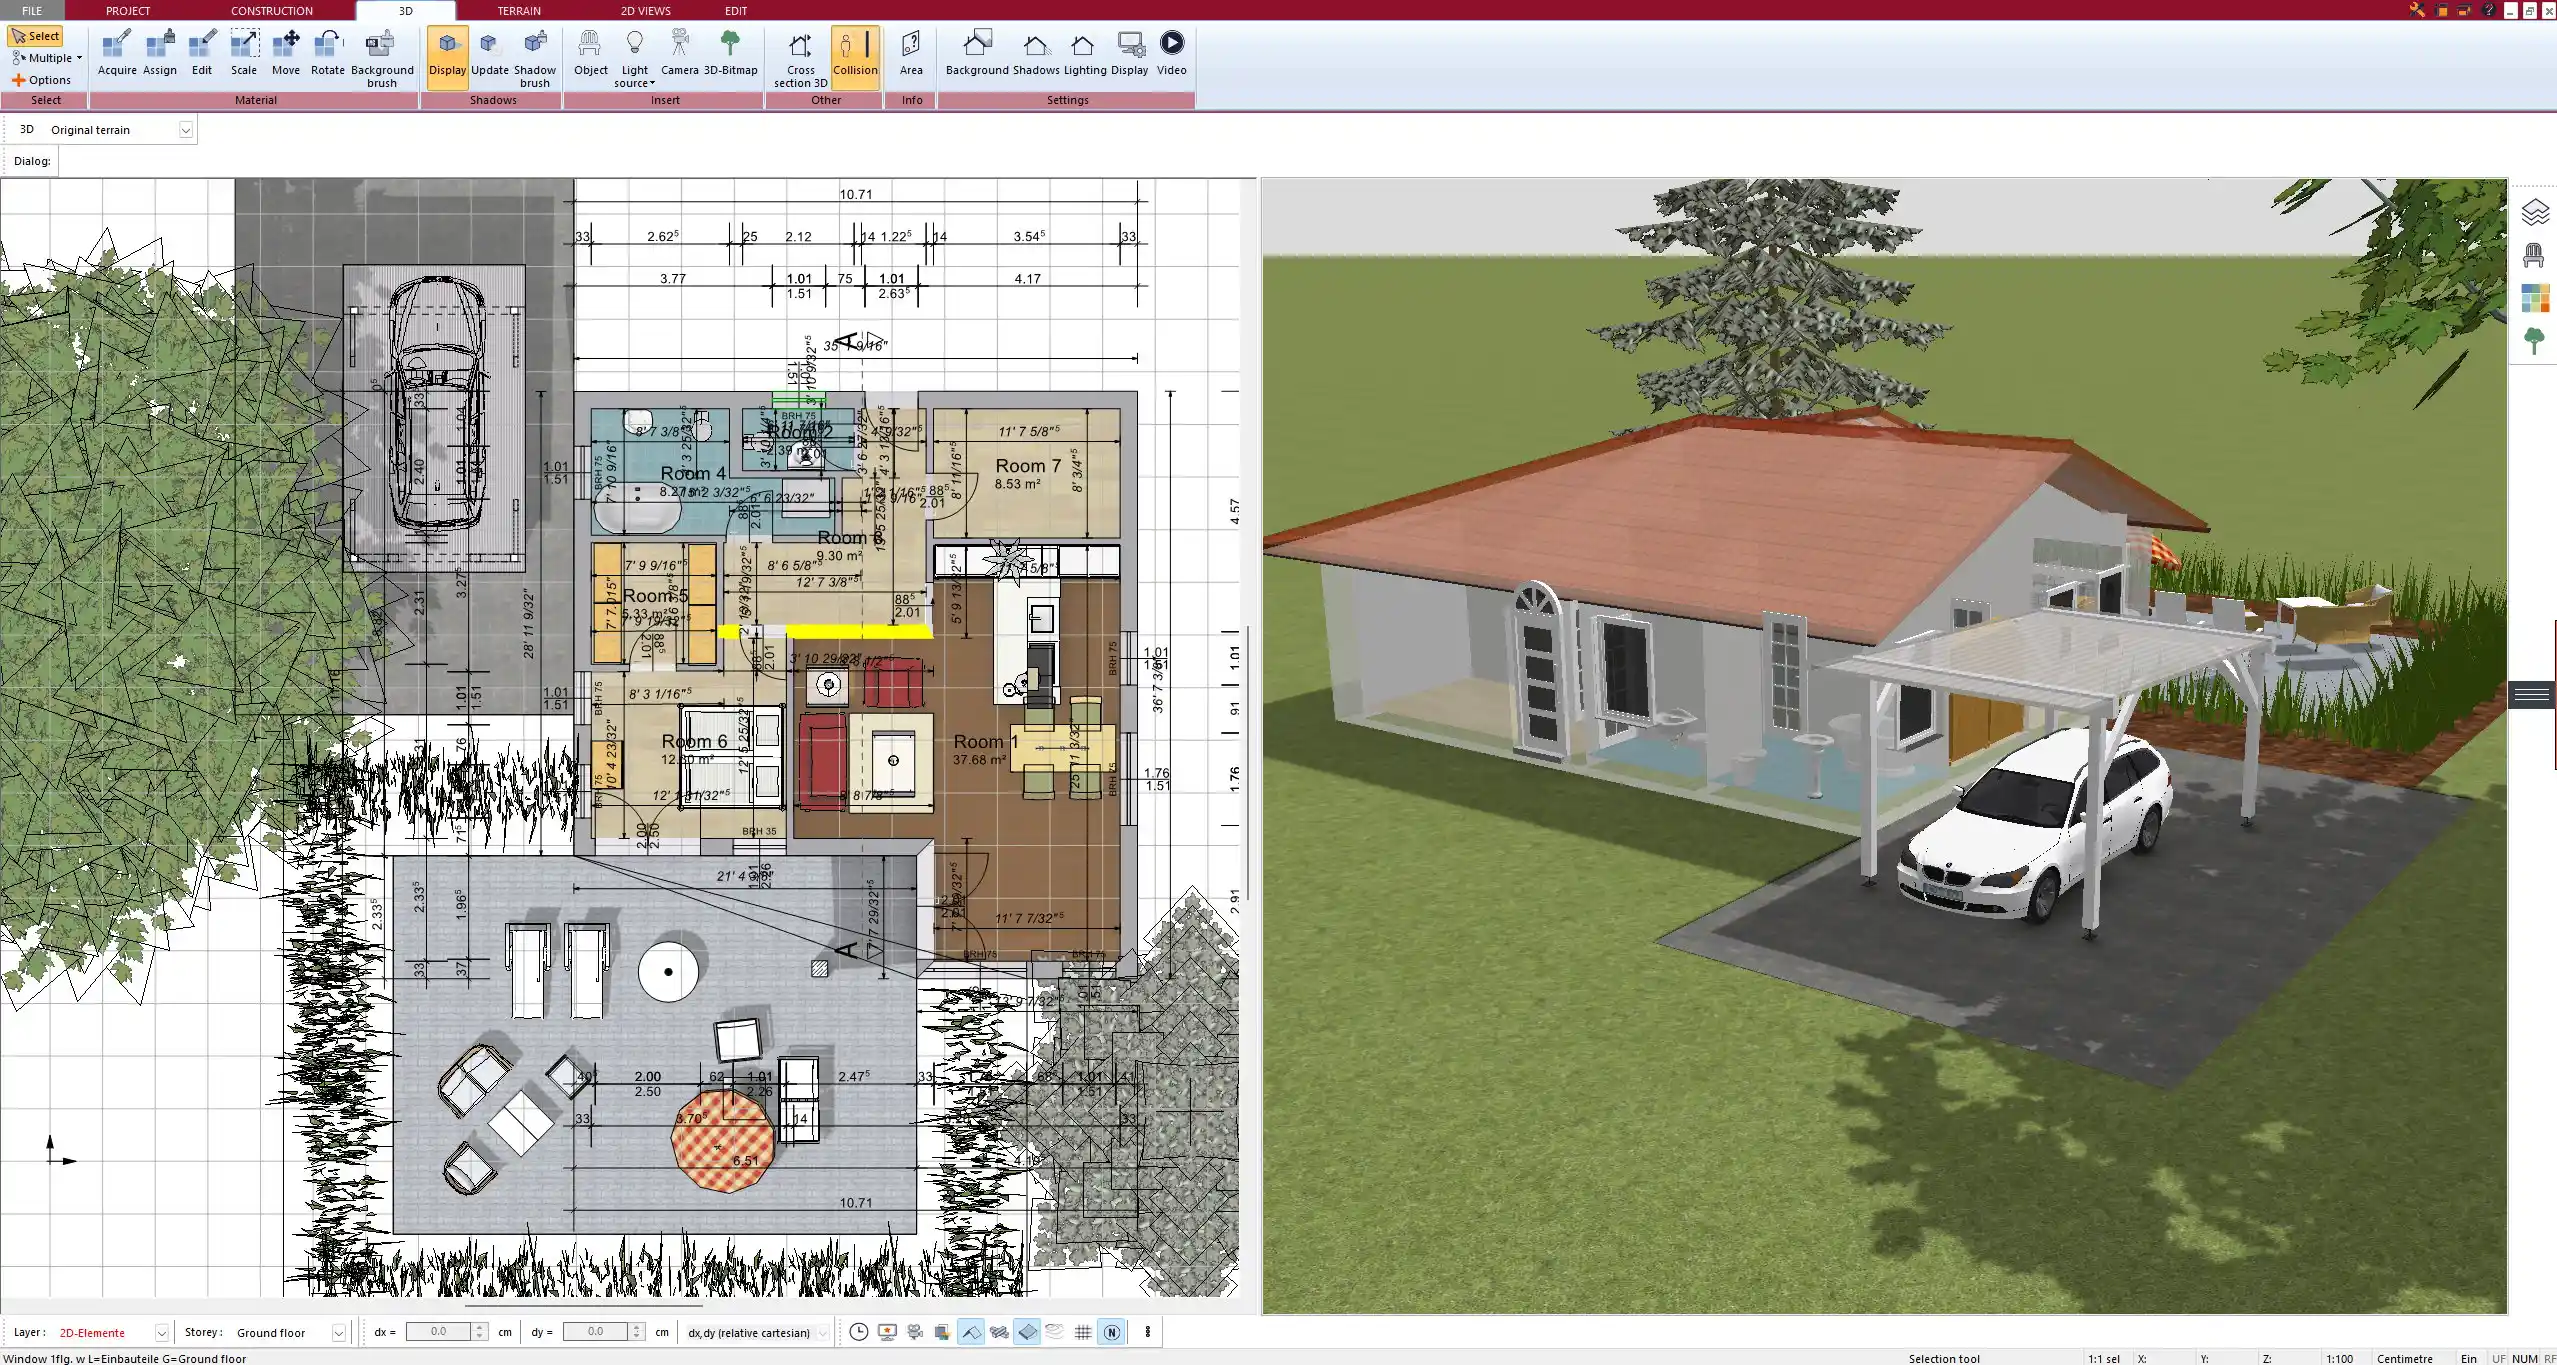Activate the Background brush tool
2557x1365 pixels.
tap(382, 59)
